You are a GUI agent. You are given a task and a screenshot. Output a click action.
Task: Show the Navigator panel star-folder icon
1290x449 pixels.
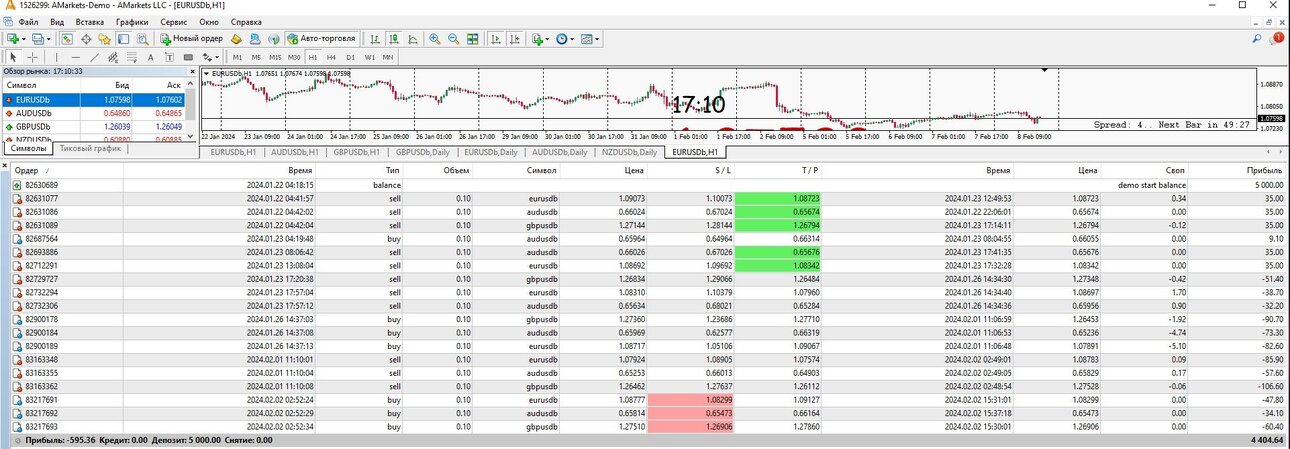pos(104,39)
